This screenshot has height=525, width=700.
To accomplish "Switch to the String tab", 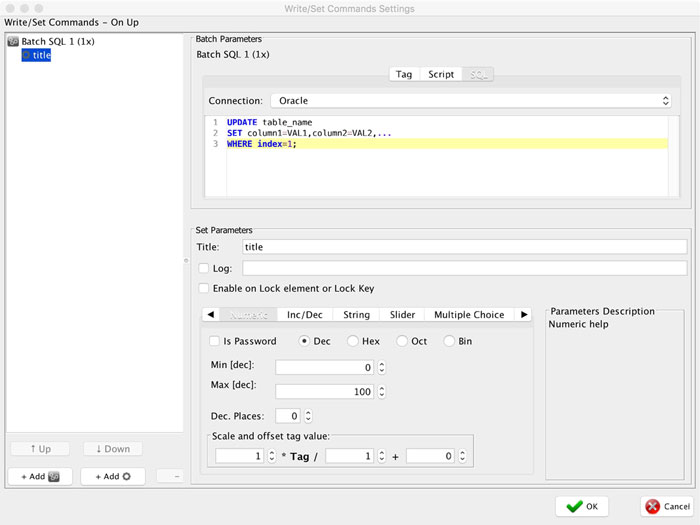I will click(x=356, y=315).
